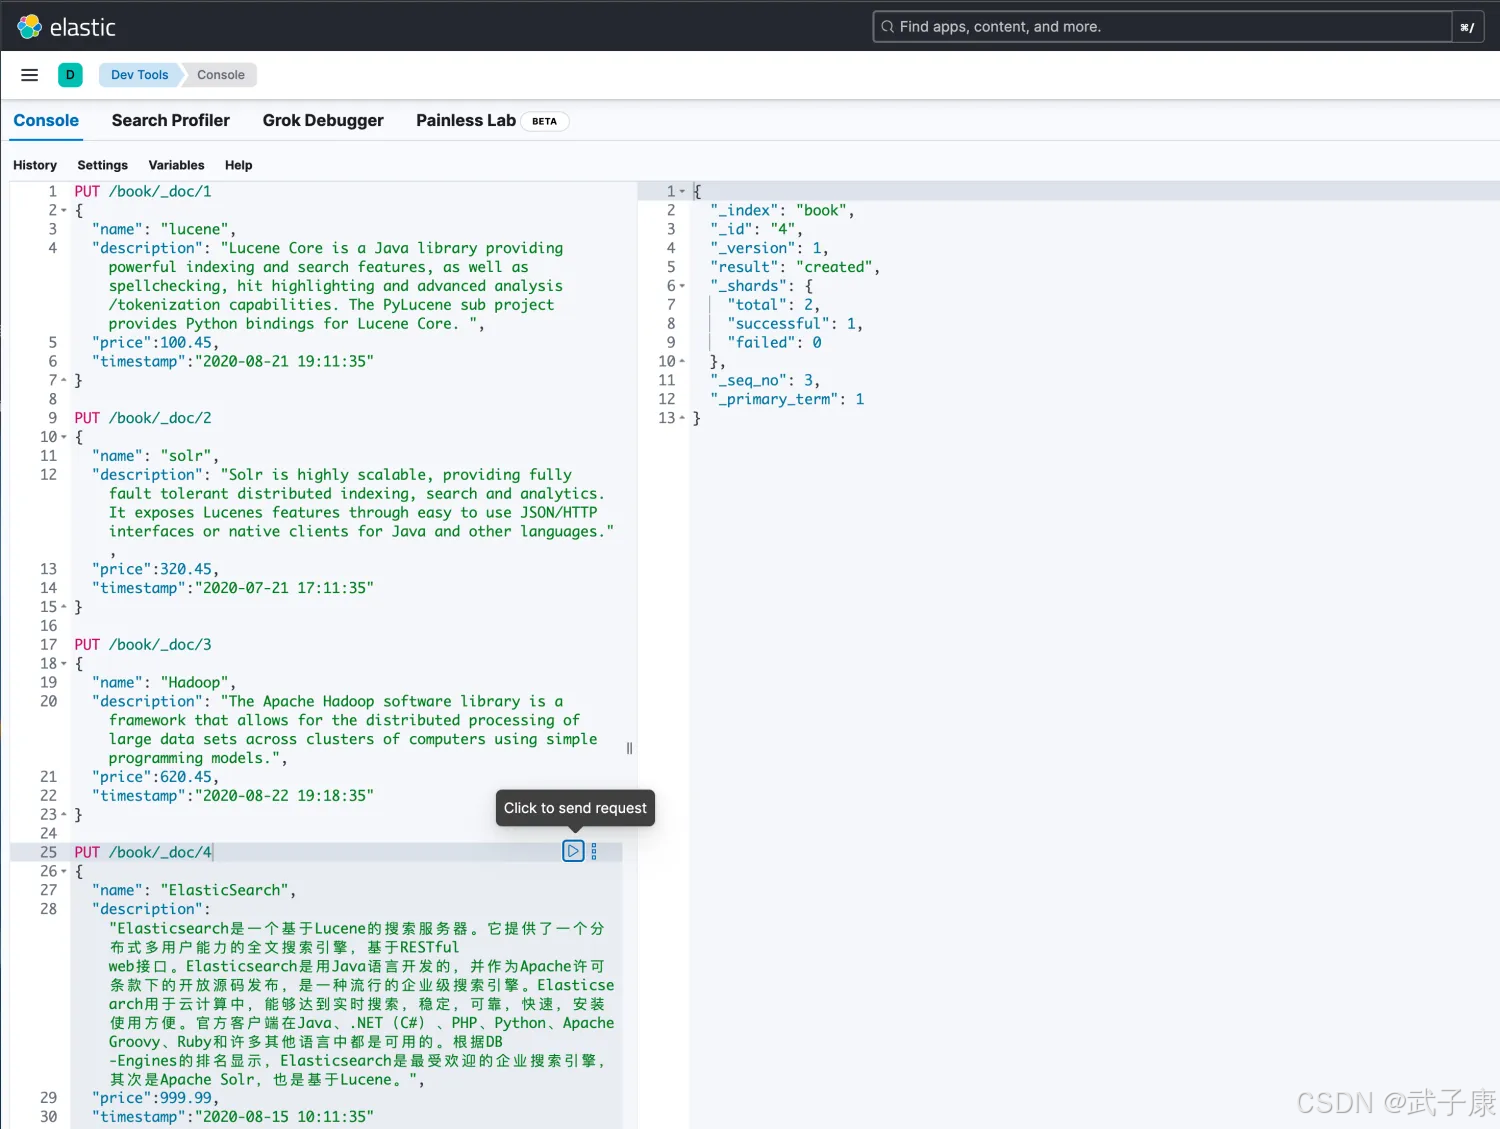Switch to the Search Profiler tab

pyautogui.click(x=170, y=120)
